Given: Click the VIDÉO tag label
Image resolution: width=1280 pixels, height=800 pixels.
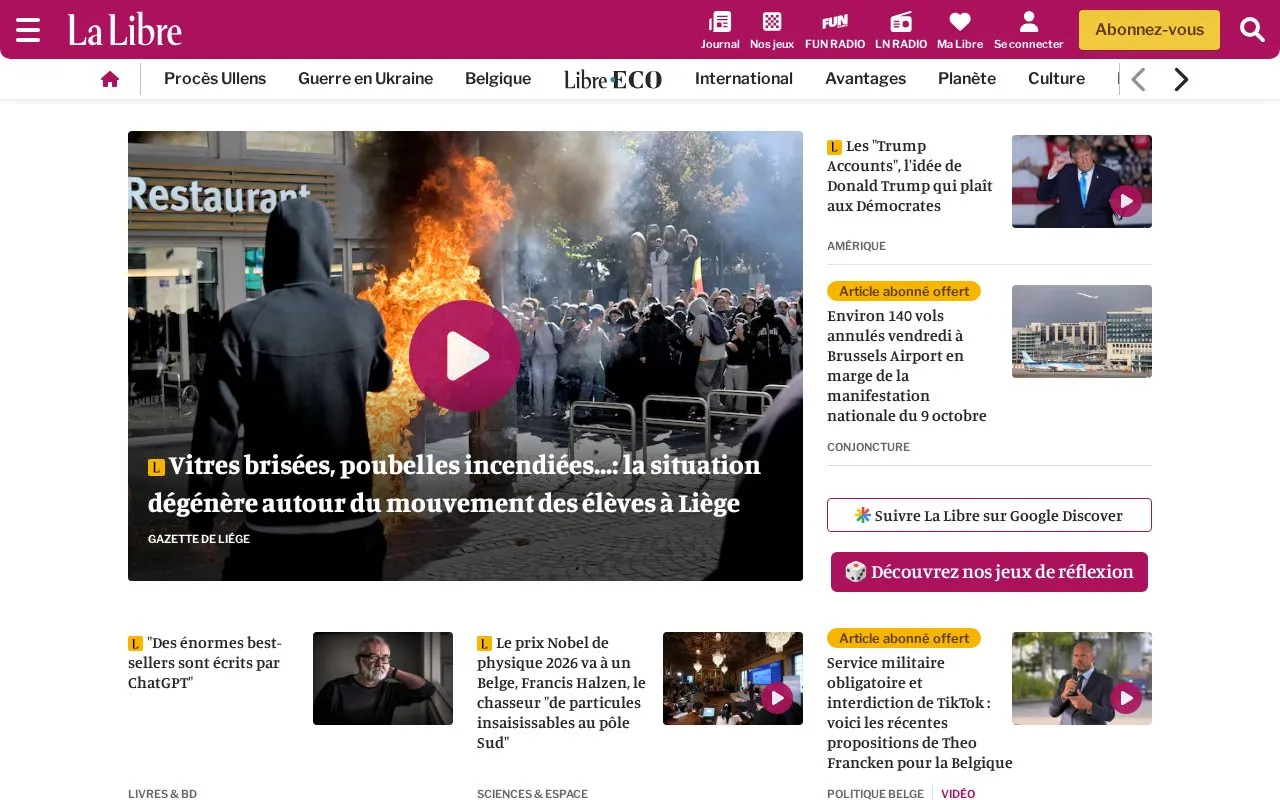Looking at the screenshot, I should coord(958,794).
